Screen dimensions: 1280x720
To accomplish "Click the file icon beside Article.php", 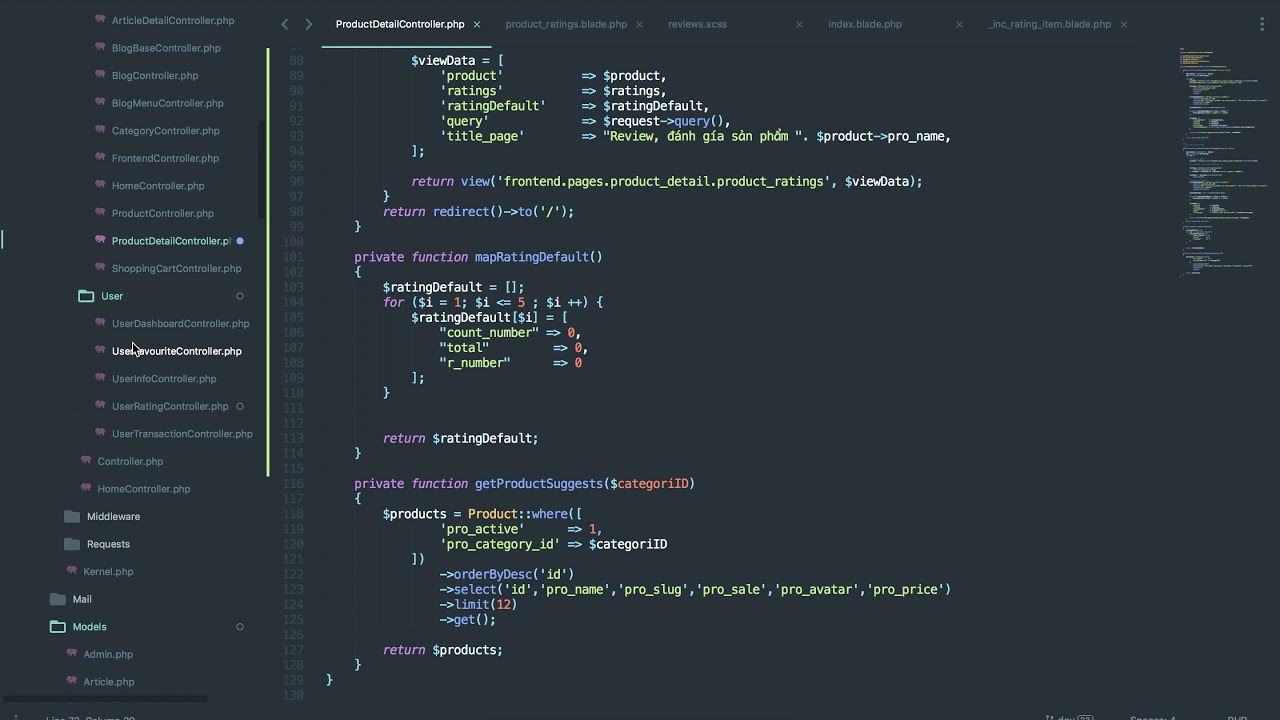I will pos(72,681).
